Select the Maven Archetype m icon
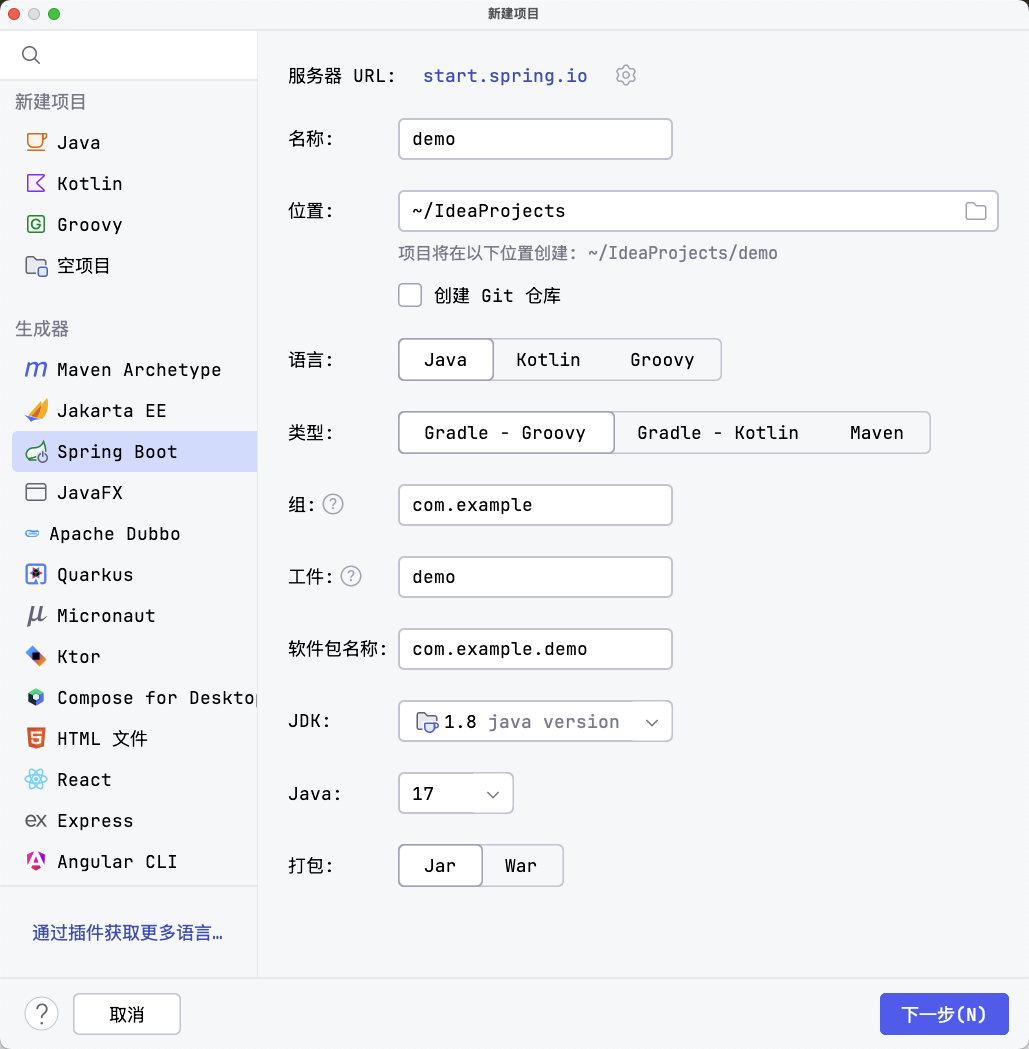1029x1049 pixels. [x=36, y=369]
